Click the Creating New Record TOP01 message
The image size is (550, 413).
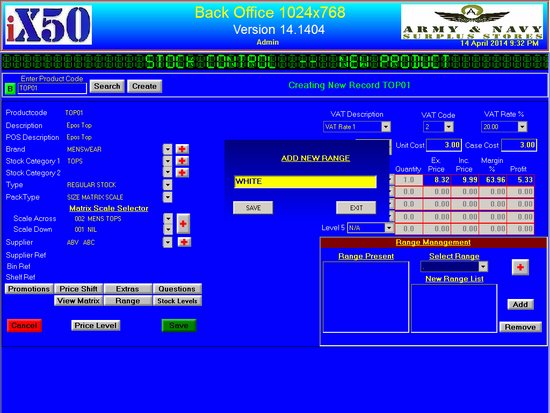[x=349, y=85]
